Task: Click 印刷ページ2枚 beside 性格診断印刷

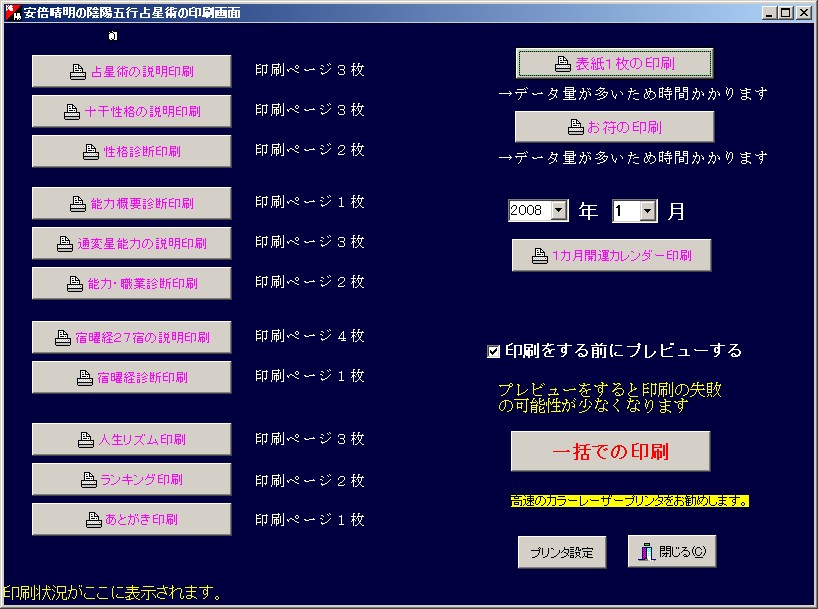Action: tap(309, 150)
